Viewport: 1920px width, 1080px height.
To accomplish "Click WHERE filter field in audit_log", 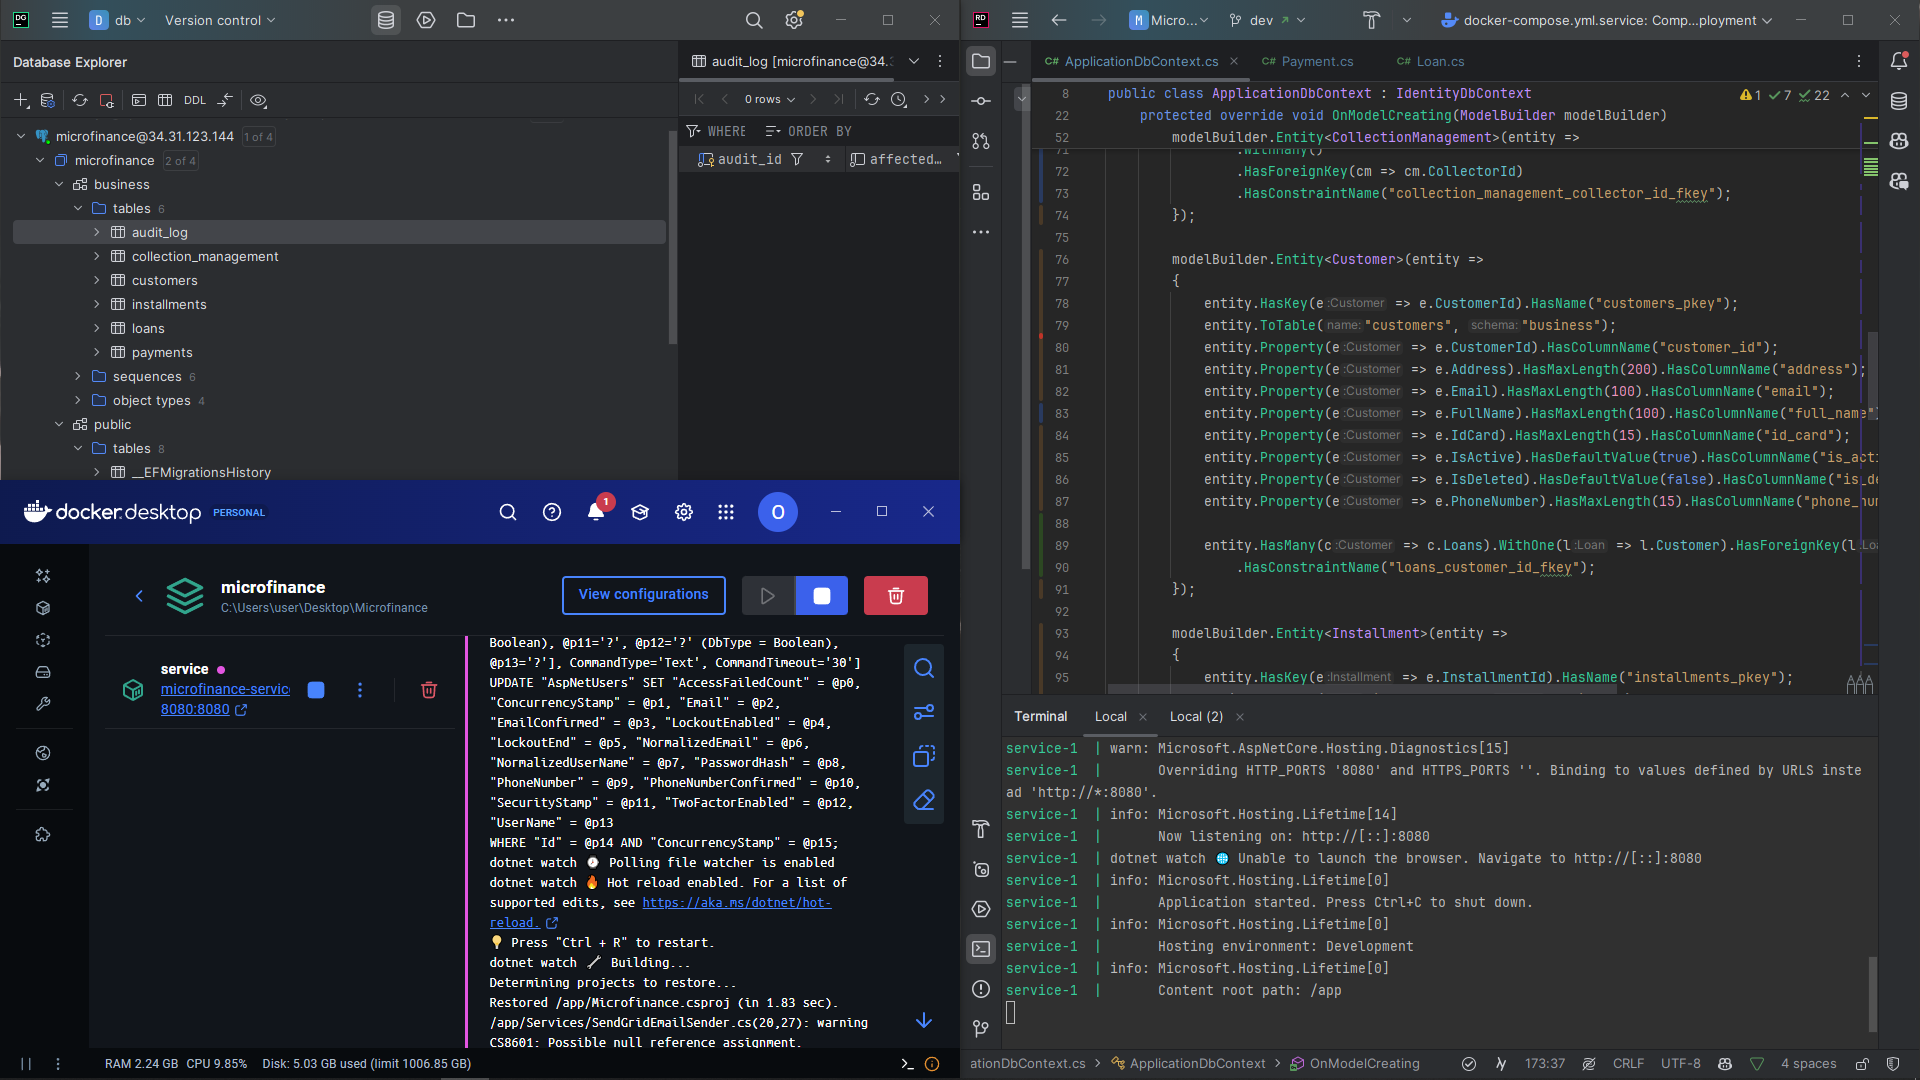I will click(717, 131).
